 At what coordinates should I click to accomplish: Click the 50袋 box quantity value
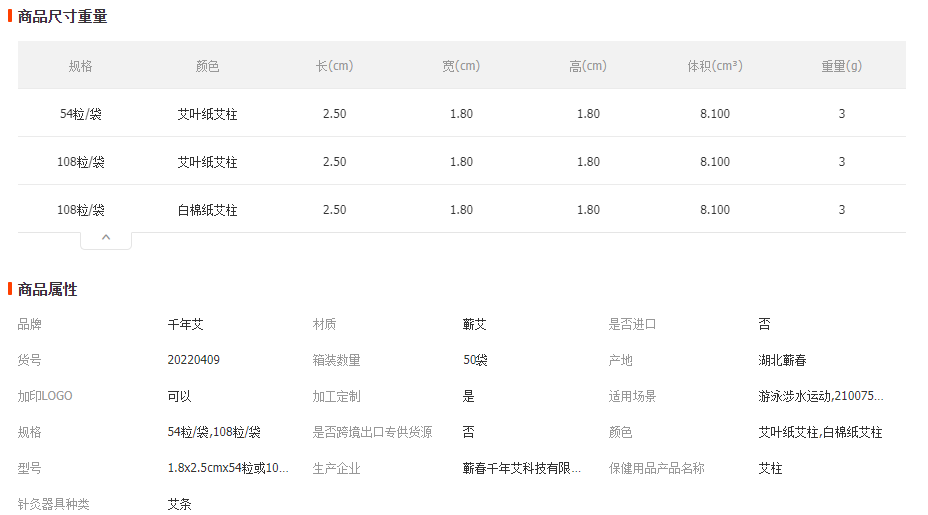point(475,360)
